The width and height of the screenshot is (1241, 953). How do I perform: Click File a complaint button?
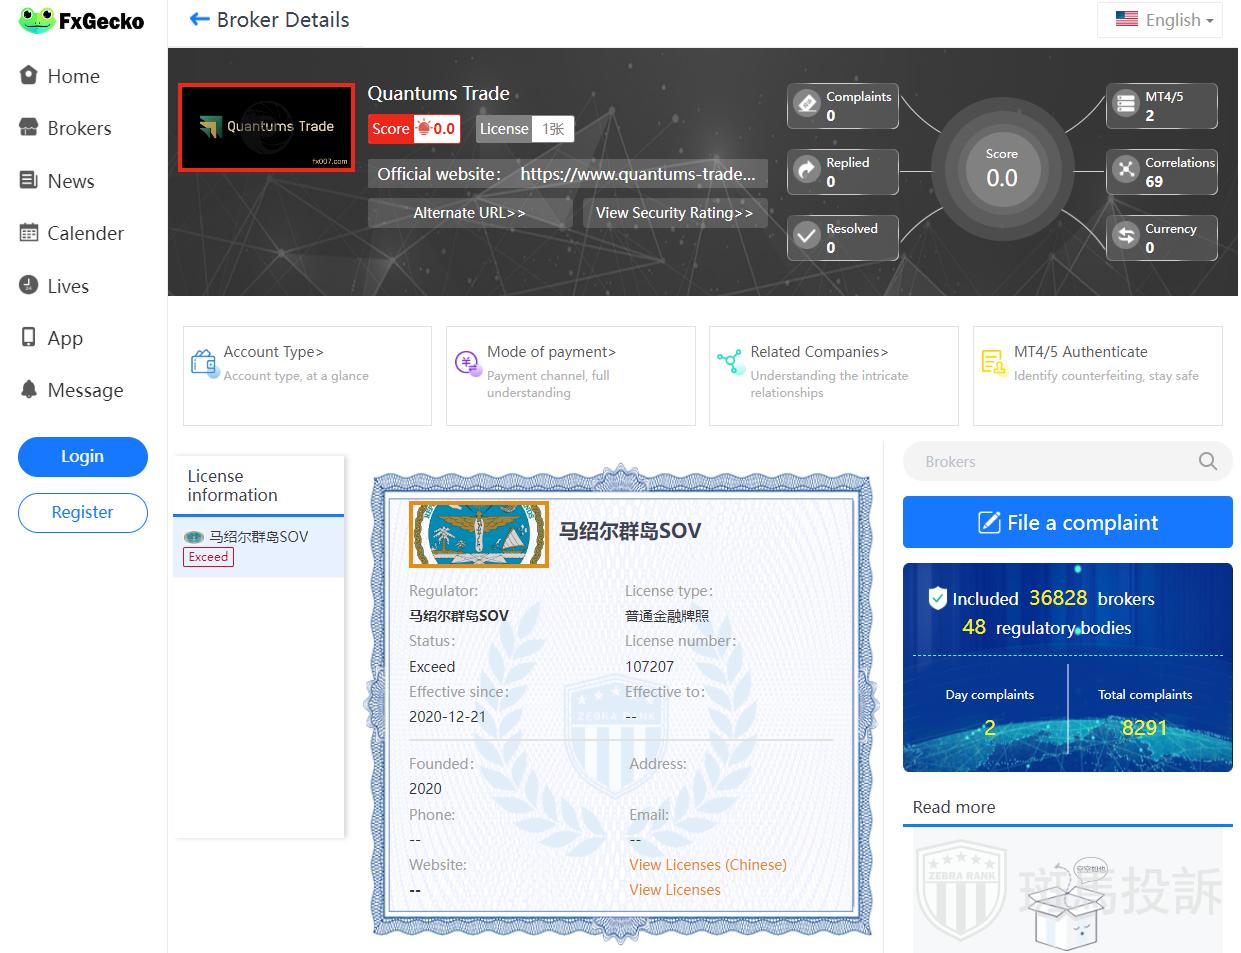1067,522
